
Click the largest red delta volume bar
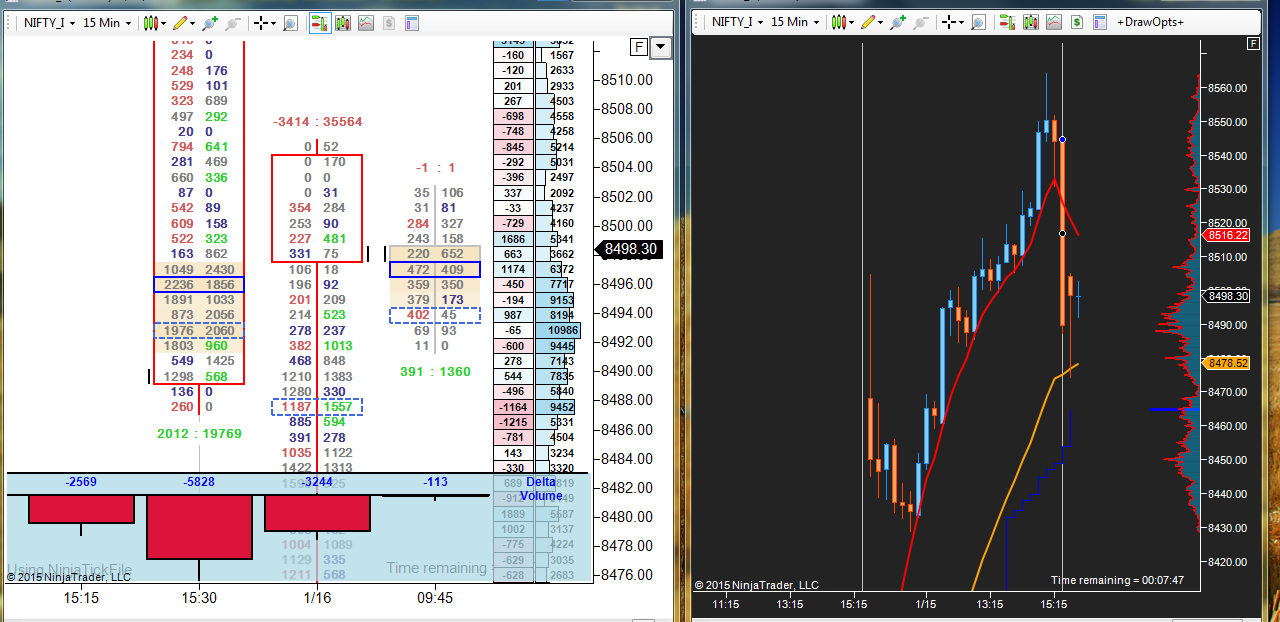coord(199,526)
